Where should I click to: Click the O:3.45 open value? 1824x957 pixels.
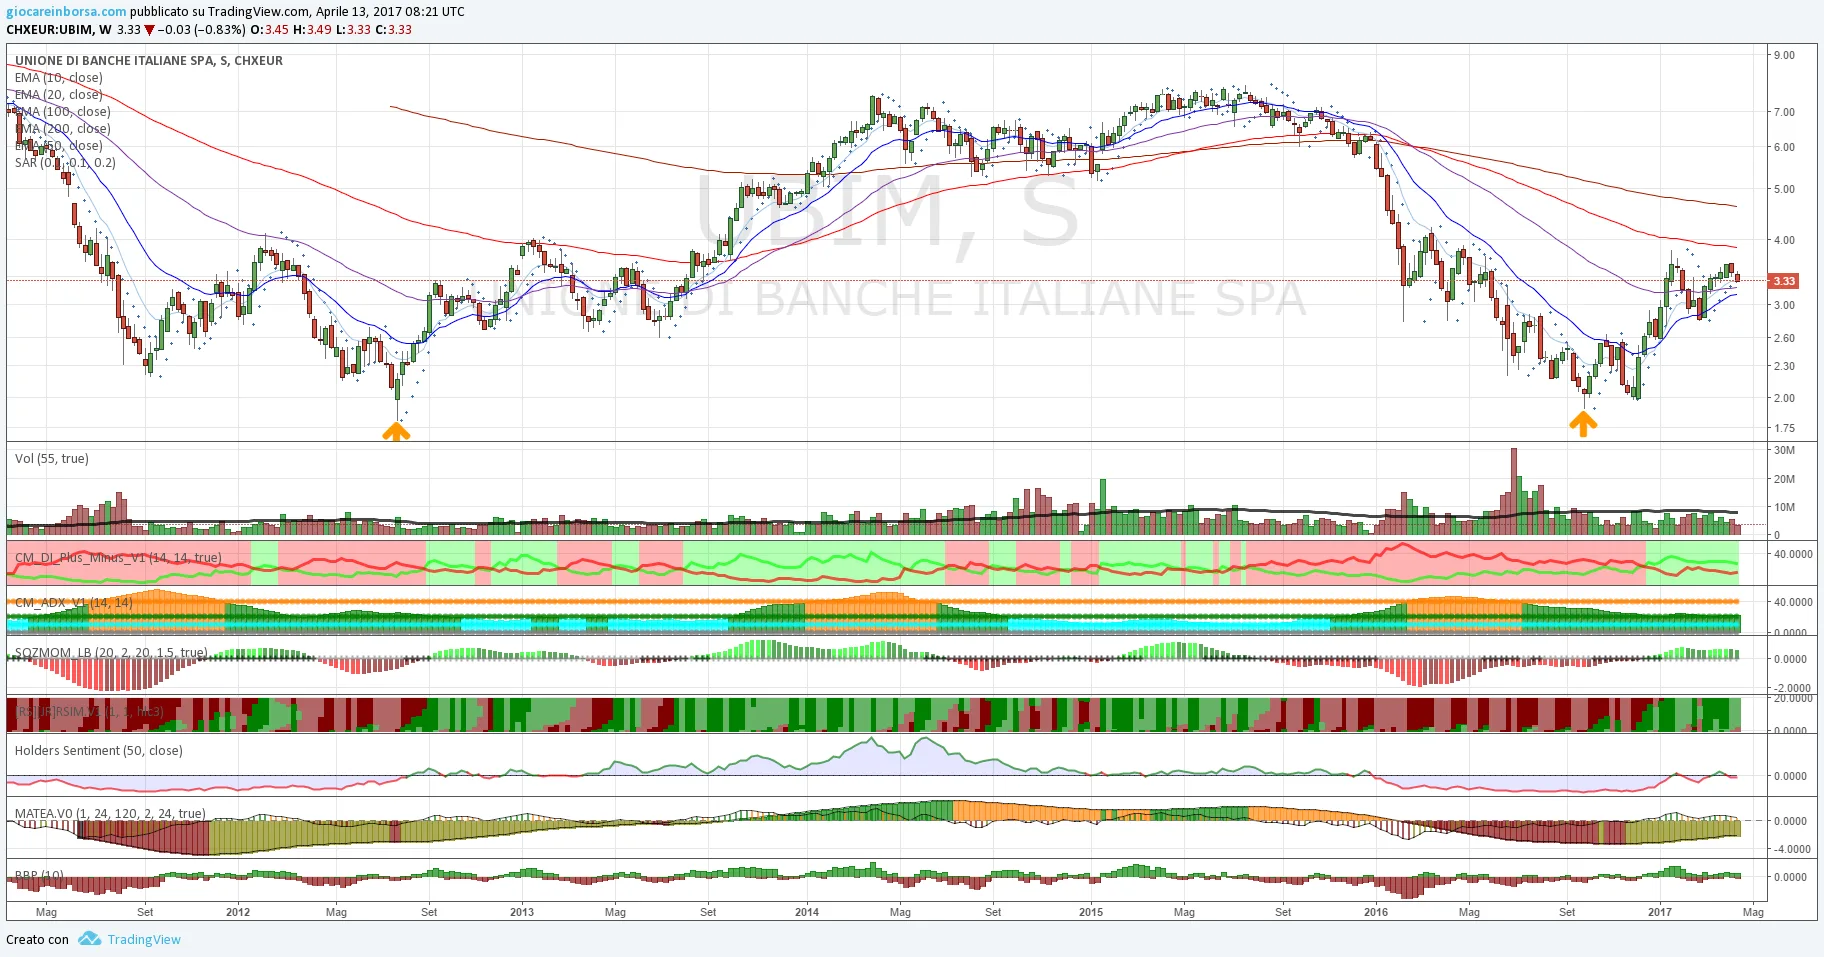[x=270, y=29]
